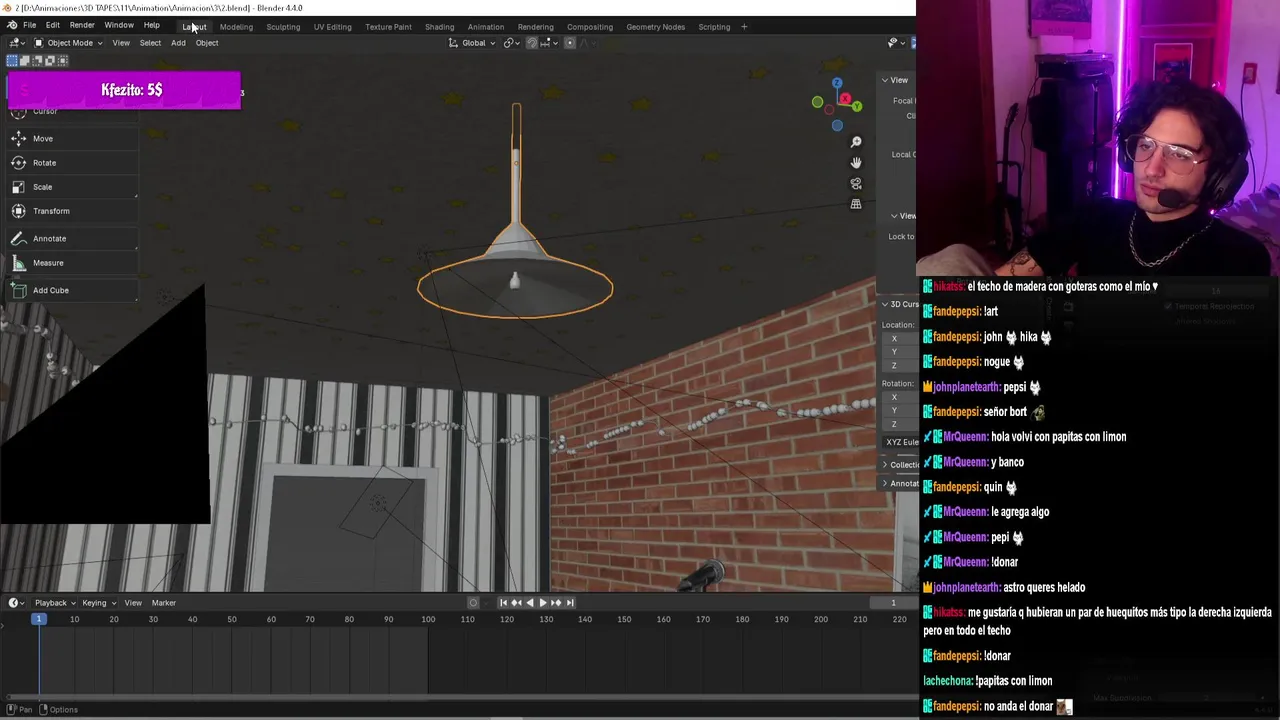
Task: Open the timeline editor type icon
Action: click(x=15, y=603)
